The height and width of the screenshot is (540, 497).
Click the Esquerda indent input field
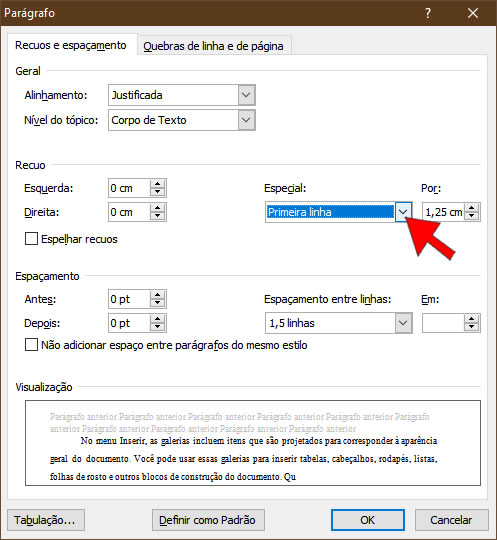tap(129, 188)
